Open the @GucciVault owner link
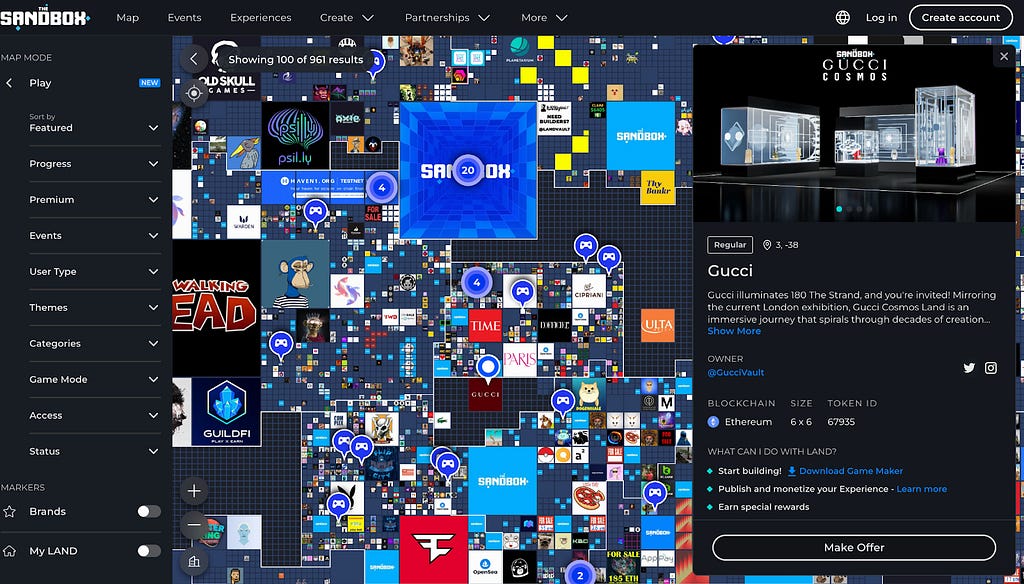This screenshot has width=1024, height=584. pyautogui.click(x=735, y=372)
